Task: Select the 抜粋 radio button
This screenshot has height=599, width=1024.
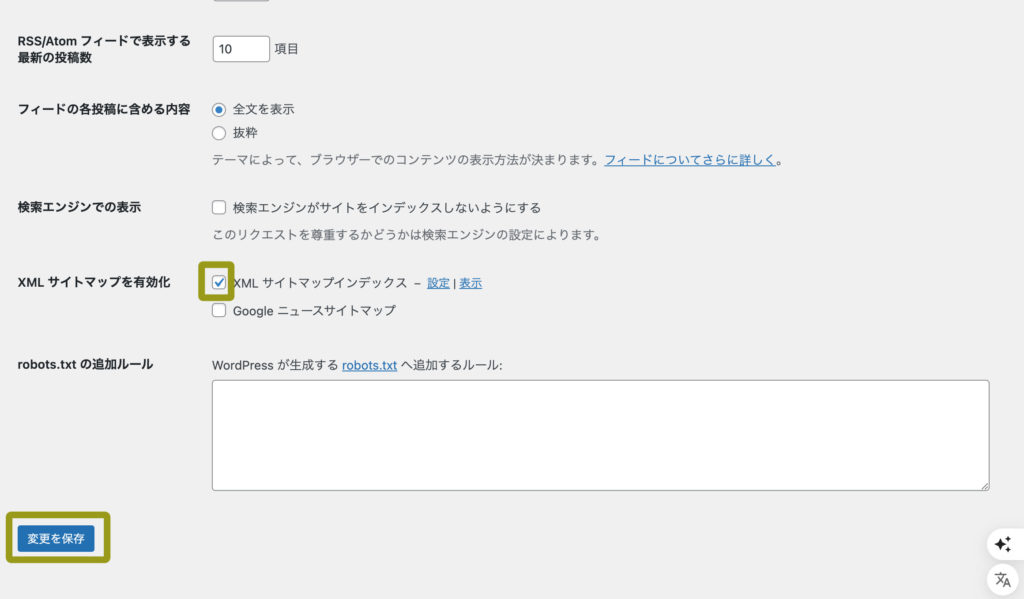Action: [x=218, y=132]
